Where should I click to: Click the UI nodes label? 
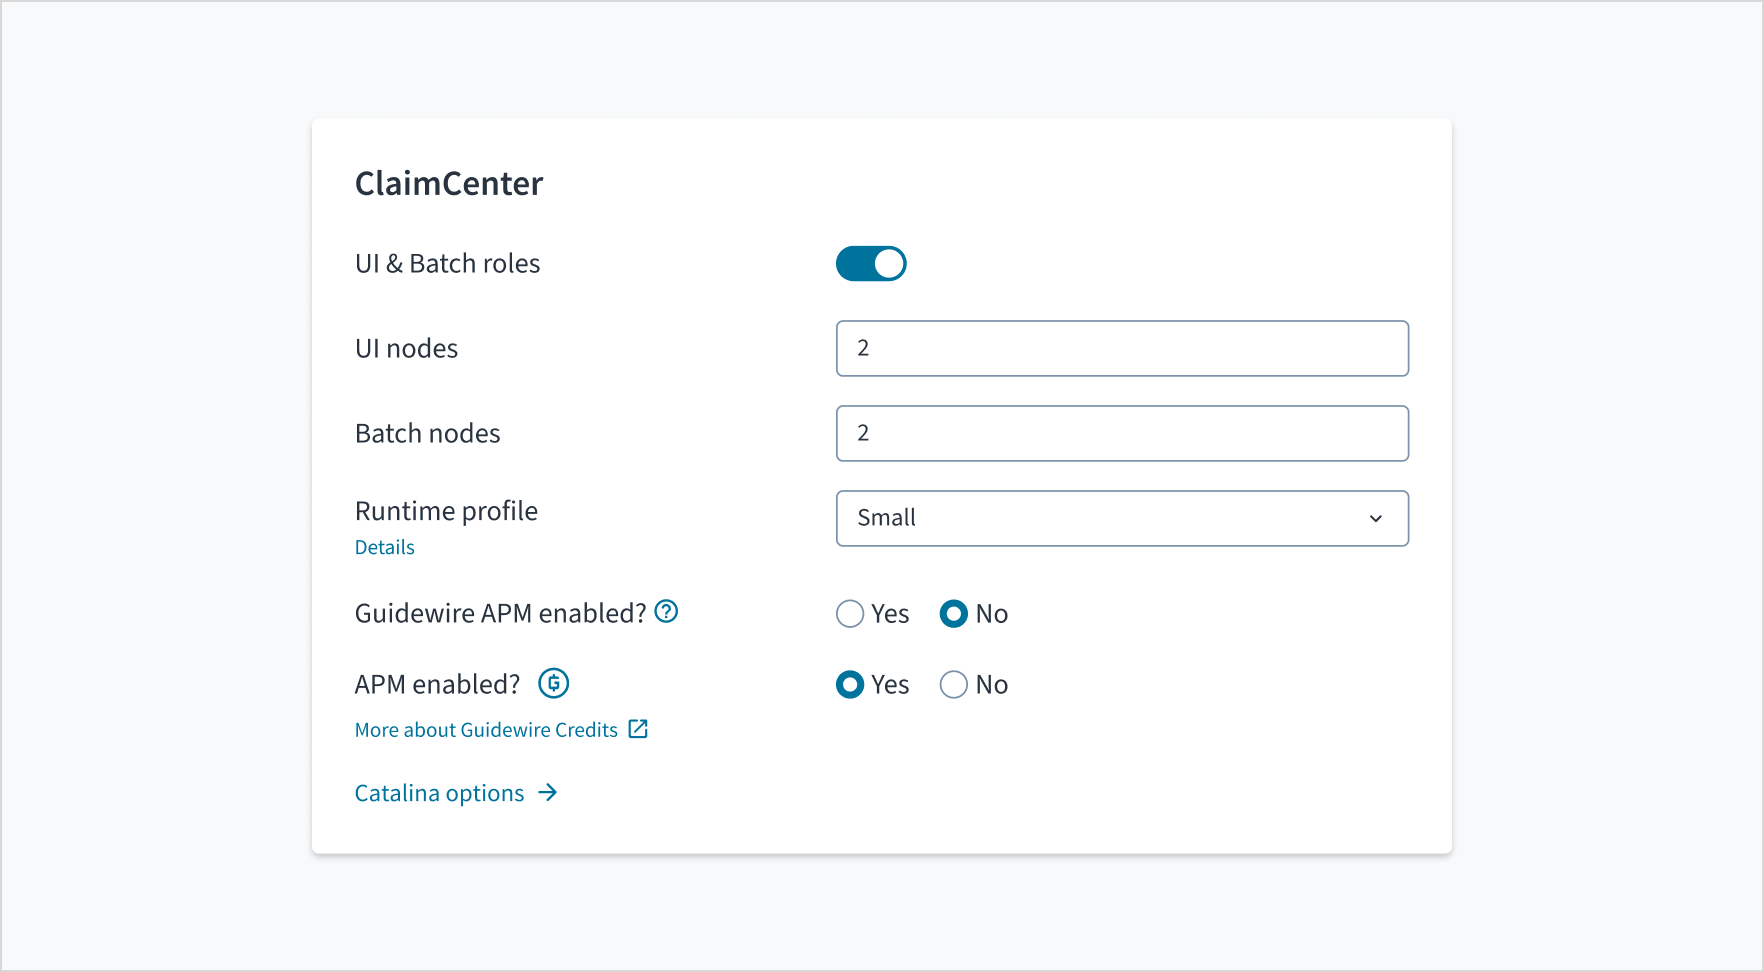406,348
